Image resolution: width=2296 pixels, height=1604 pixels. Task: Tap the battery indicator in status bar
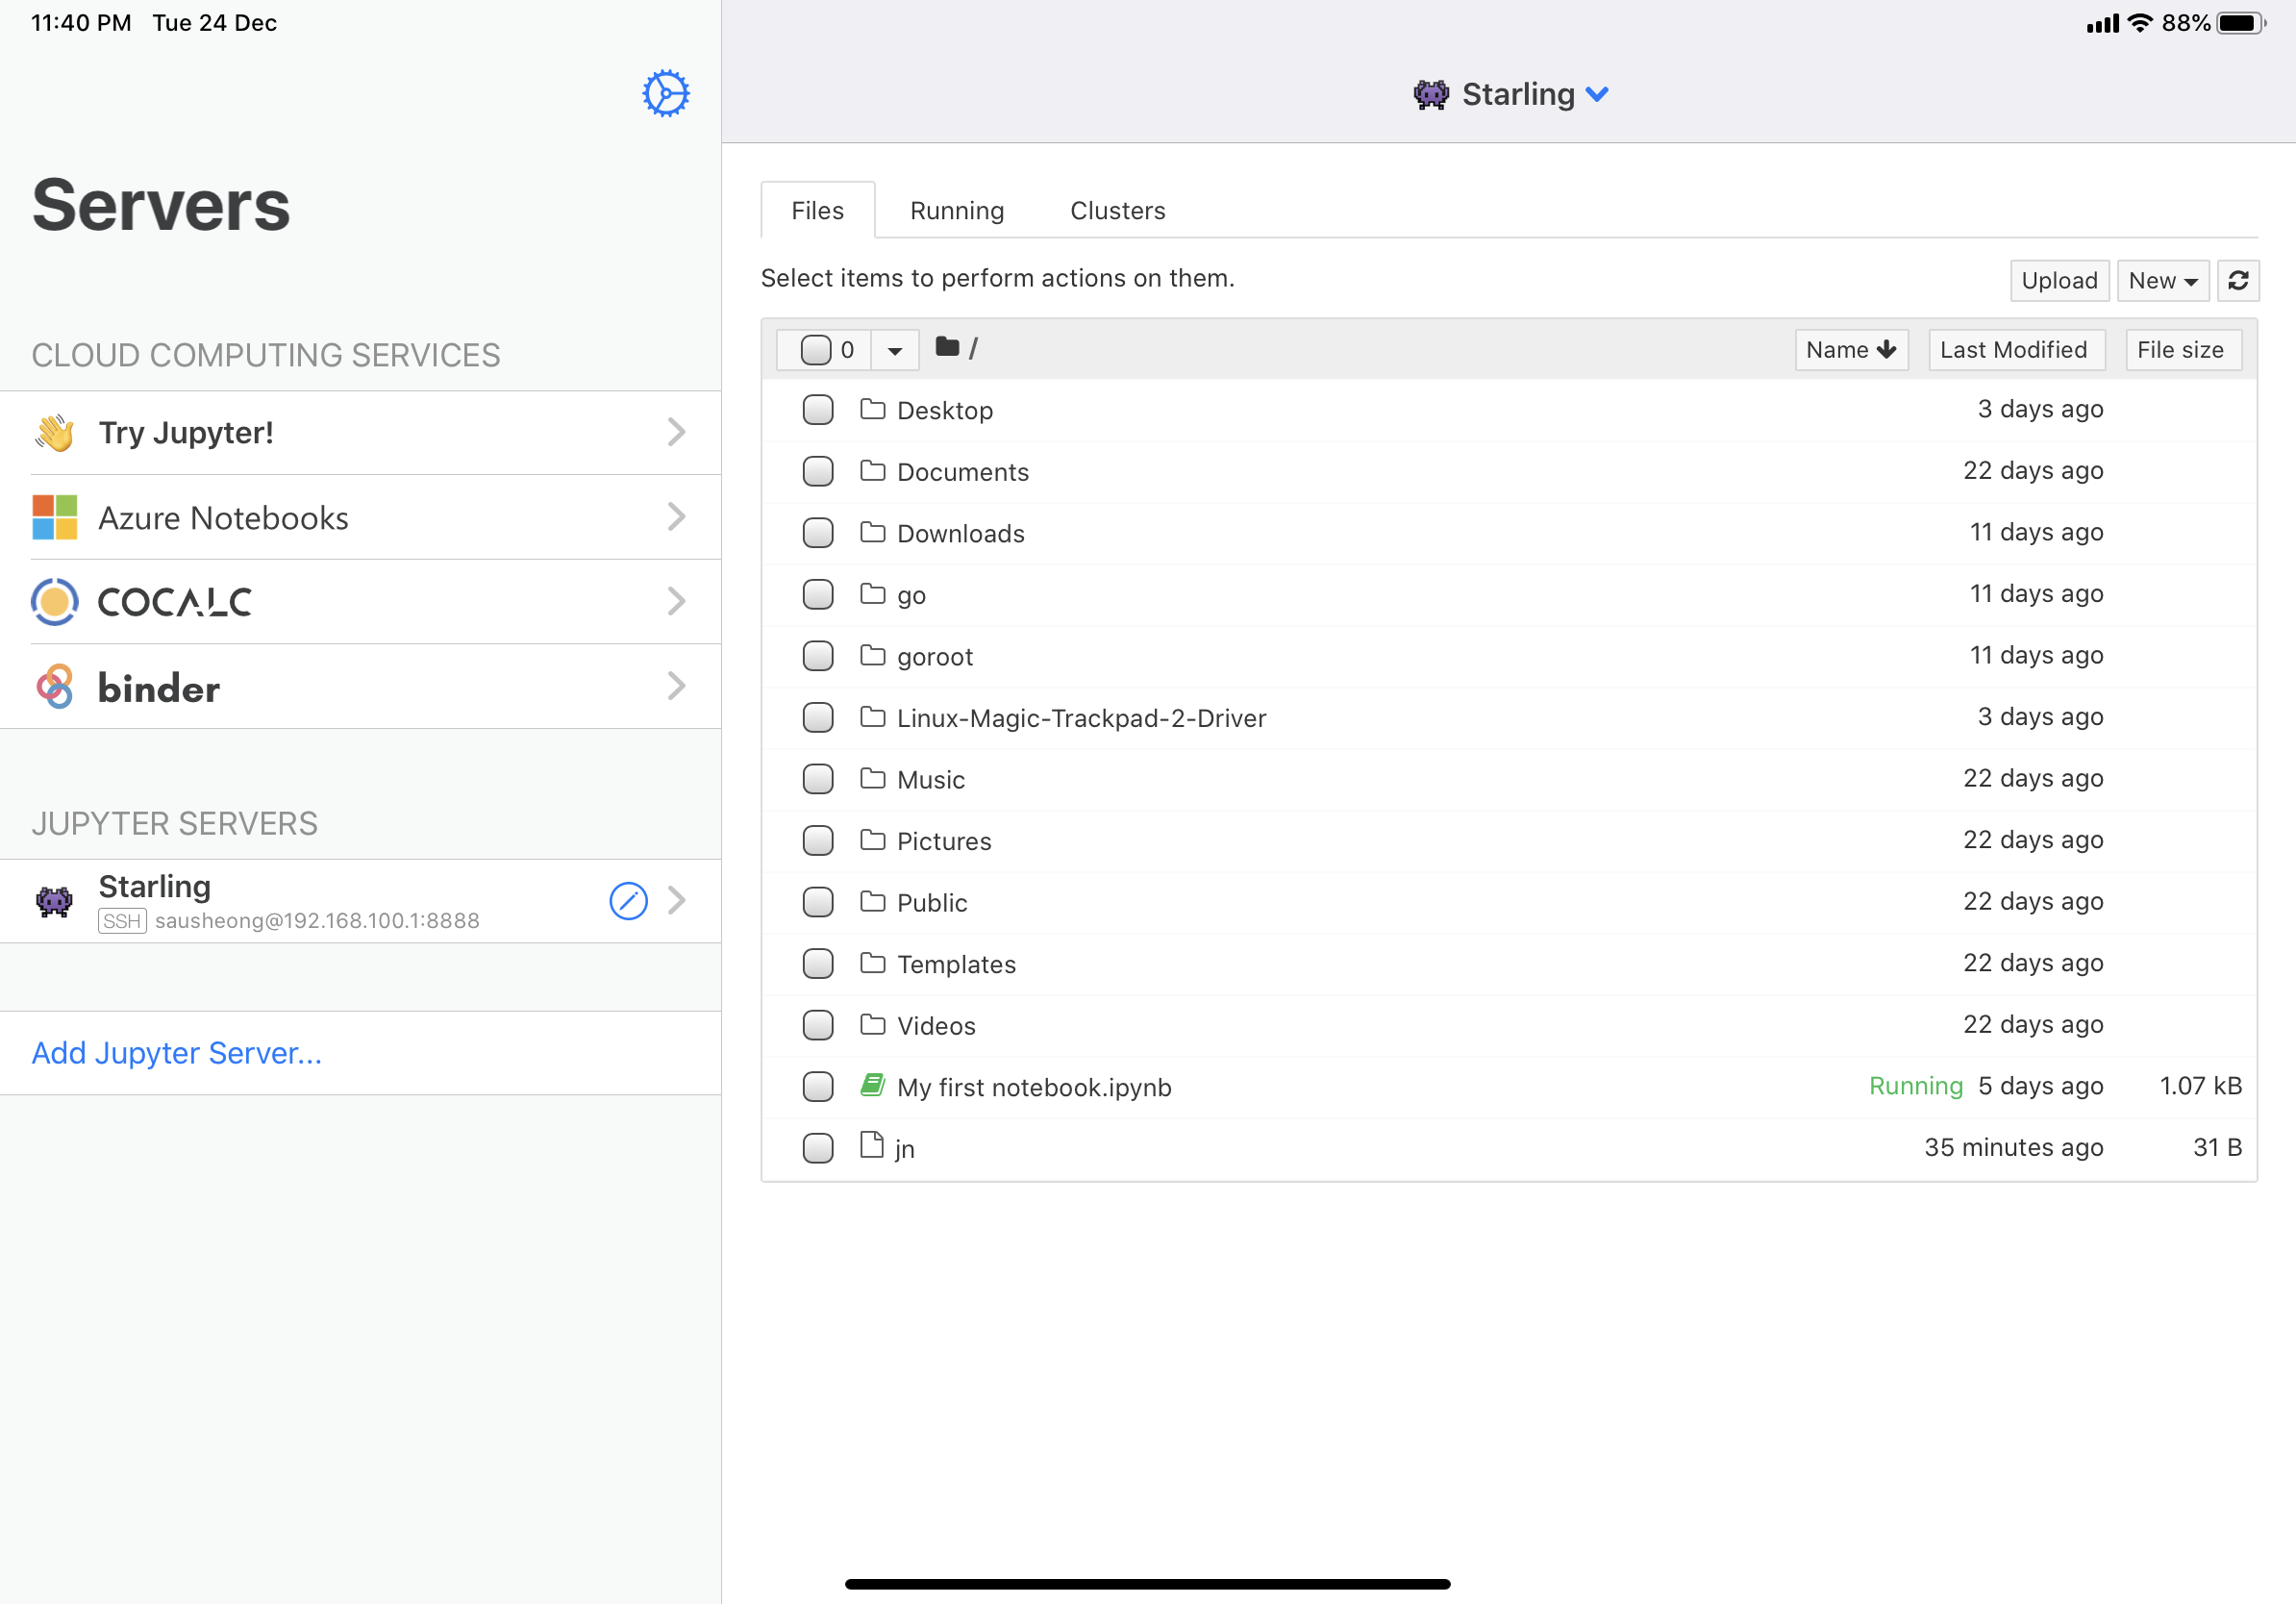[x=2242, y=22]
